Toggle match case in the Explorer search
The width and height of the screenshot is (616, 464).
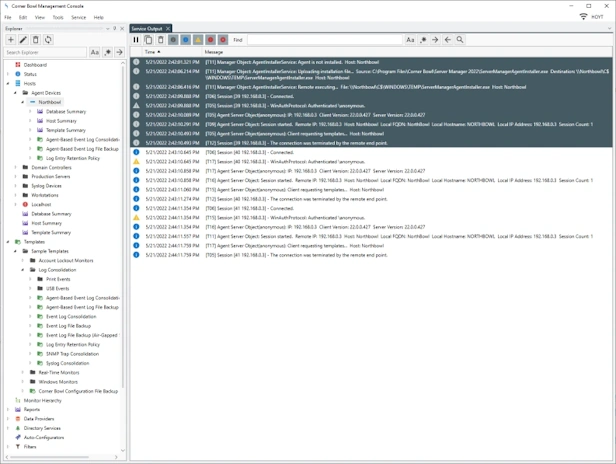coord(95,52)
